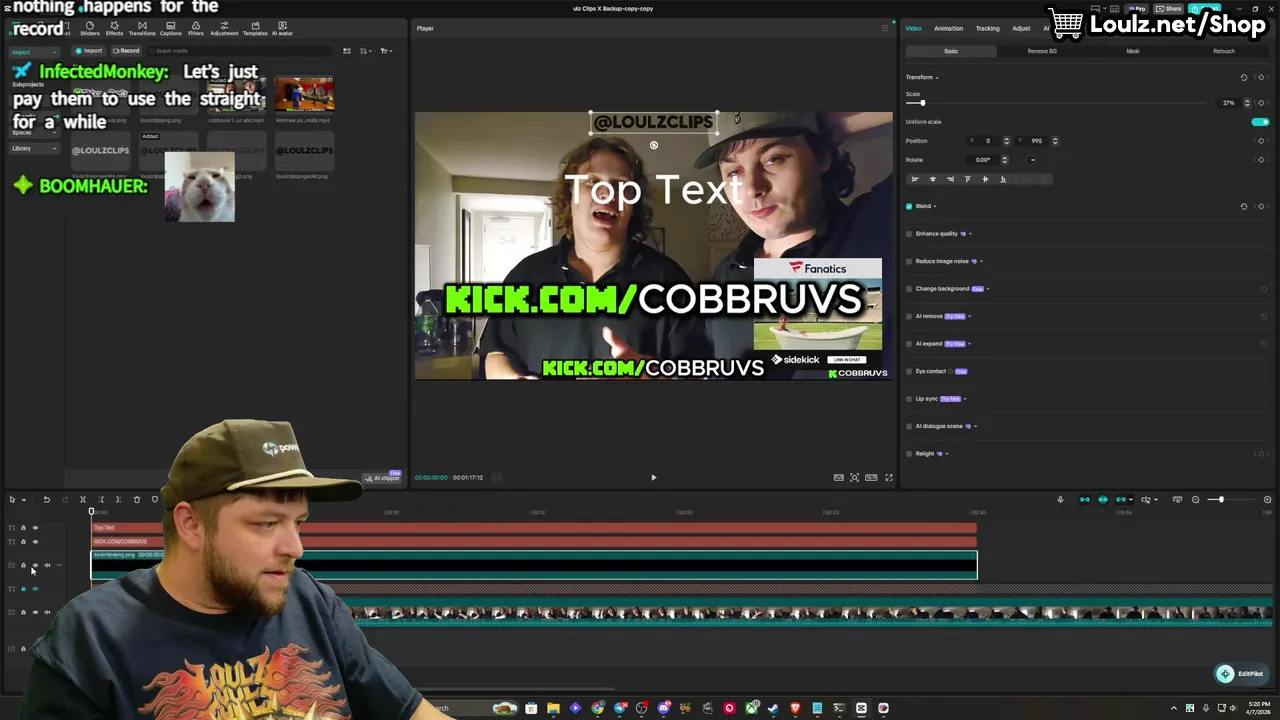Open the AI avatar panel
1280x720 pixels.
point(283,28)
